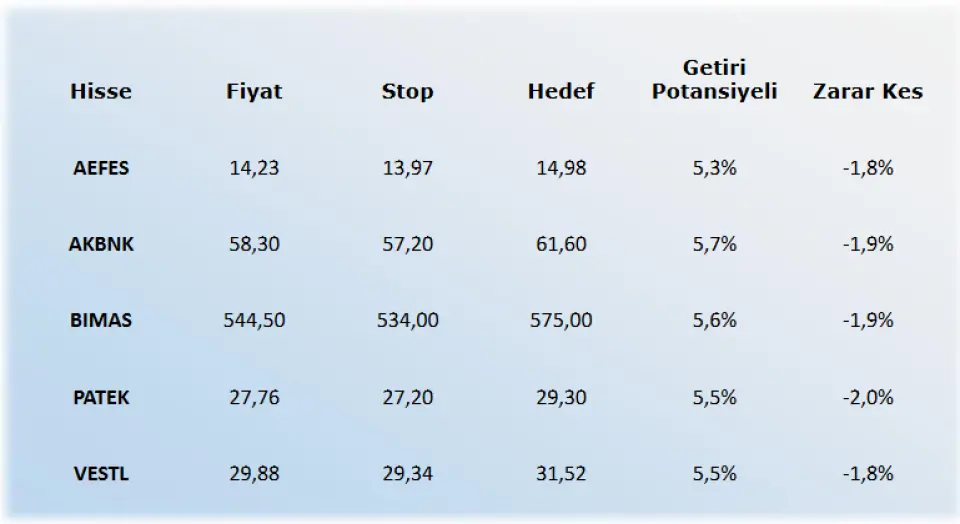Click the Fiyat column header
The image size is (960, 524).
point(254,92)
